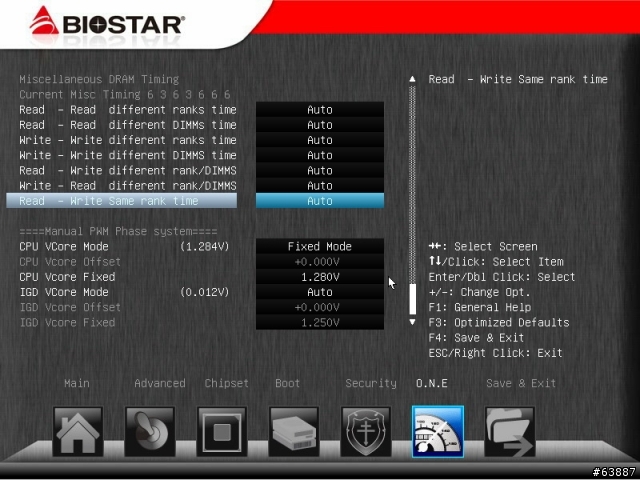Select highlighted Read - Write Same rank time label
This screenshot has width=640, height=480.
[121, 201]
